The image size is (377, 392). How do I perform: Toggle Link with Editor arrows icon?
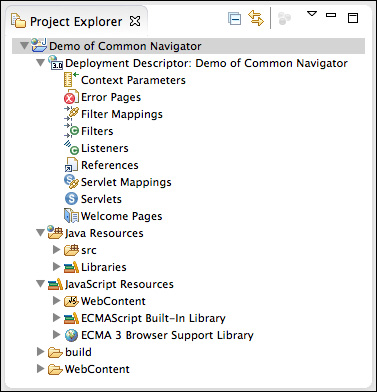click(256, 18)
